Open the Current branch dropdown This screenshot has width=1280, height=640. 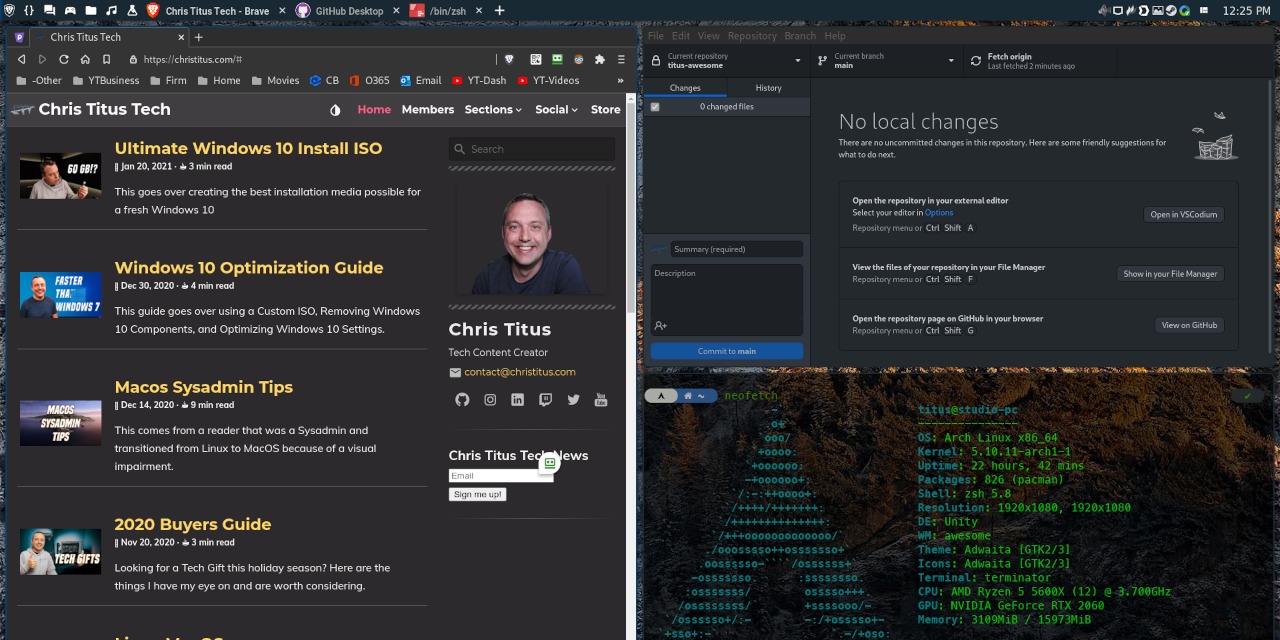885,61
